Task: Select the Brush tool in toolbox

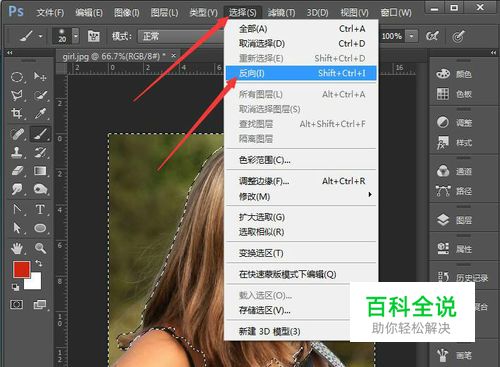Action: (x=40, y=134)
